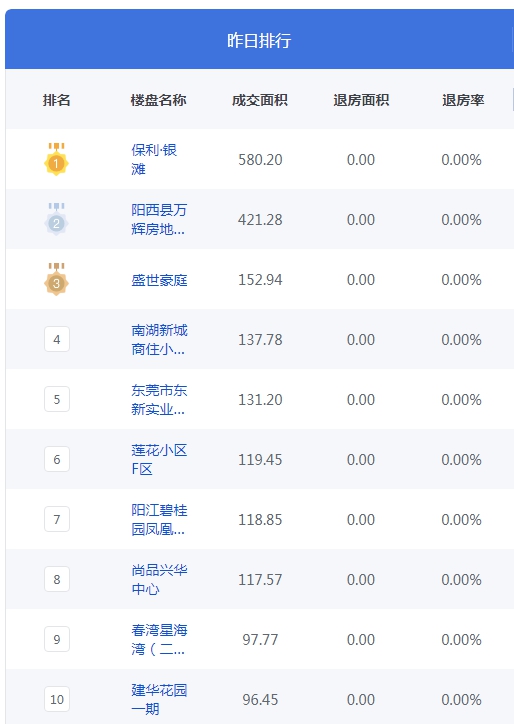
Task: Open the 保利·银滩 property link
Action: [x=154, y=159]
